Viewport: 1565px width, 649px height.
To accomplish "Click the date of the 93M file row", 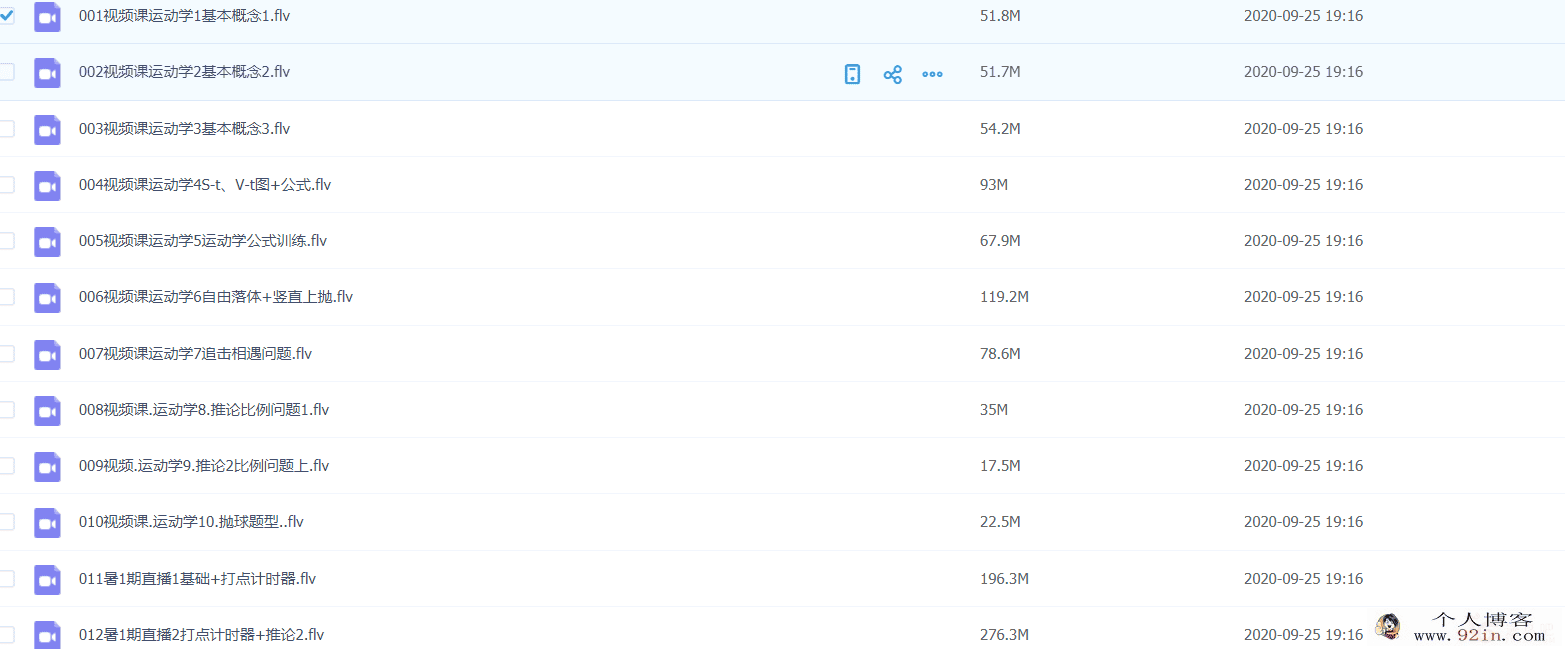I will [x=1303, y=185].
